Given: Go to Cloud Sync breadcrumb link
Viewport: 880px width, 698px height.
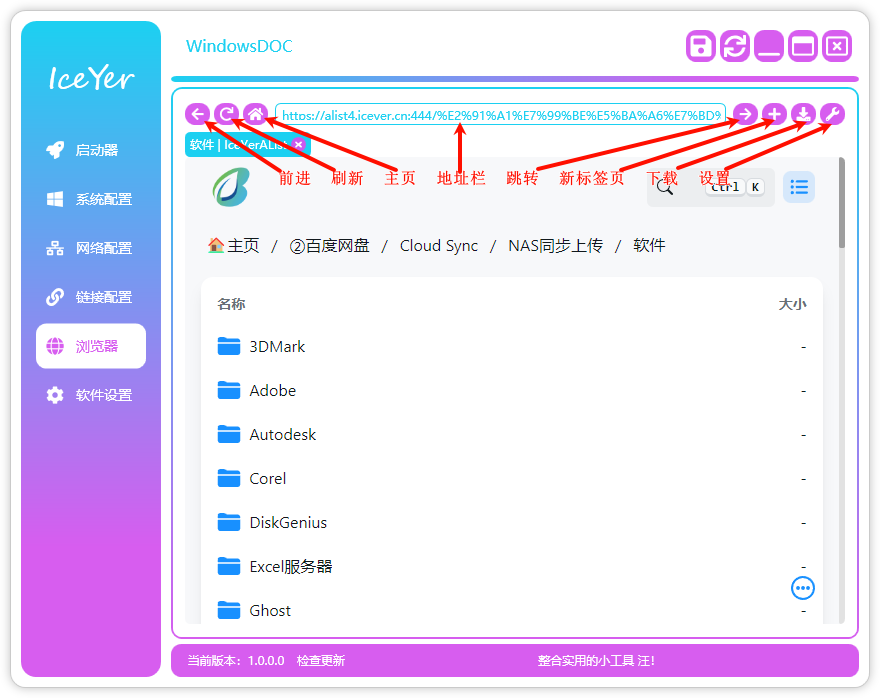Looking at the screenshot, I should [x=439, y=246].
